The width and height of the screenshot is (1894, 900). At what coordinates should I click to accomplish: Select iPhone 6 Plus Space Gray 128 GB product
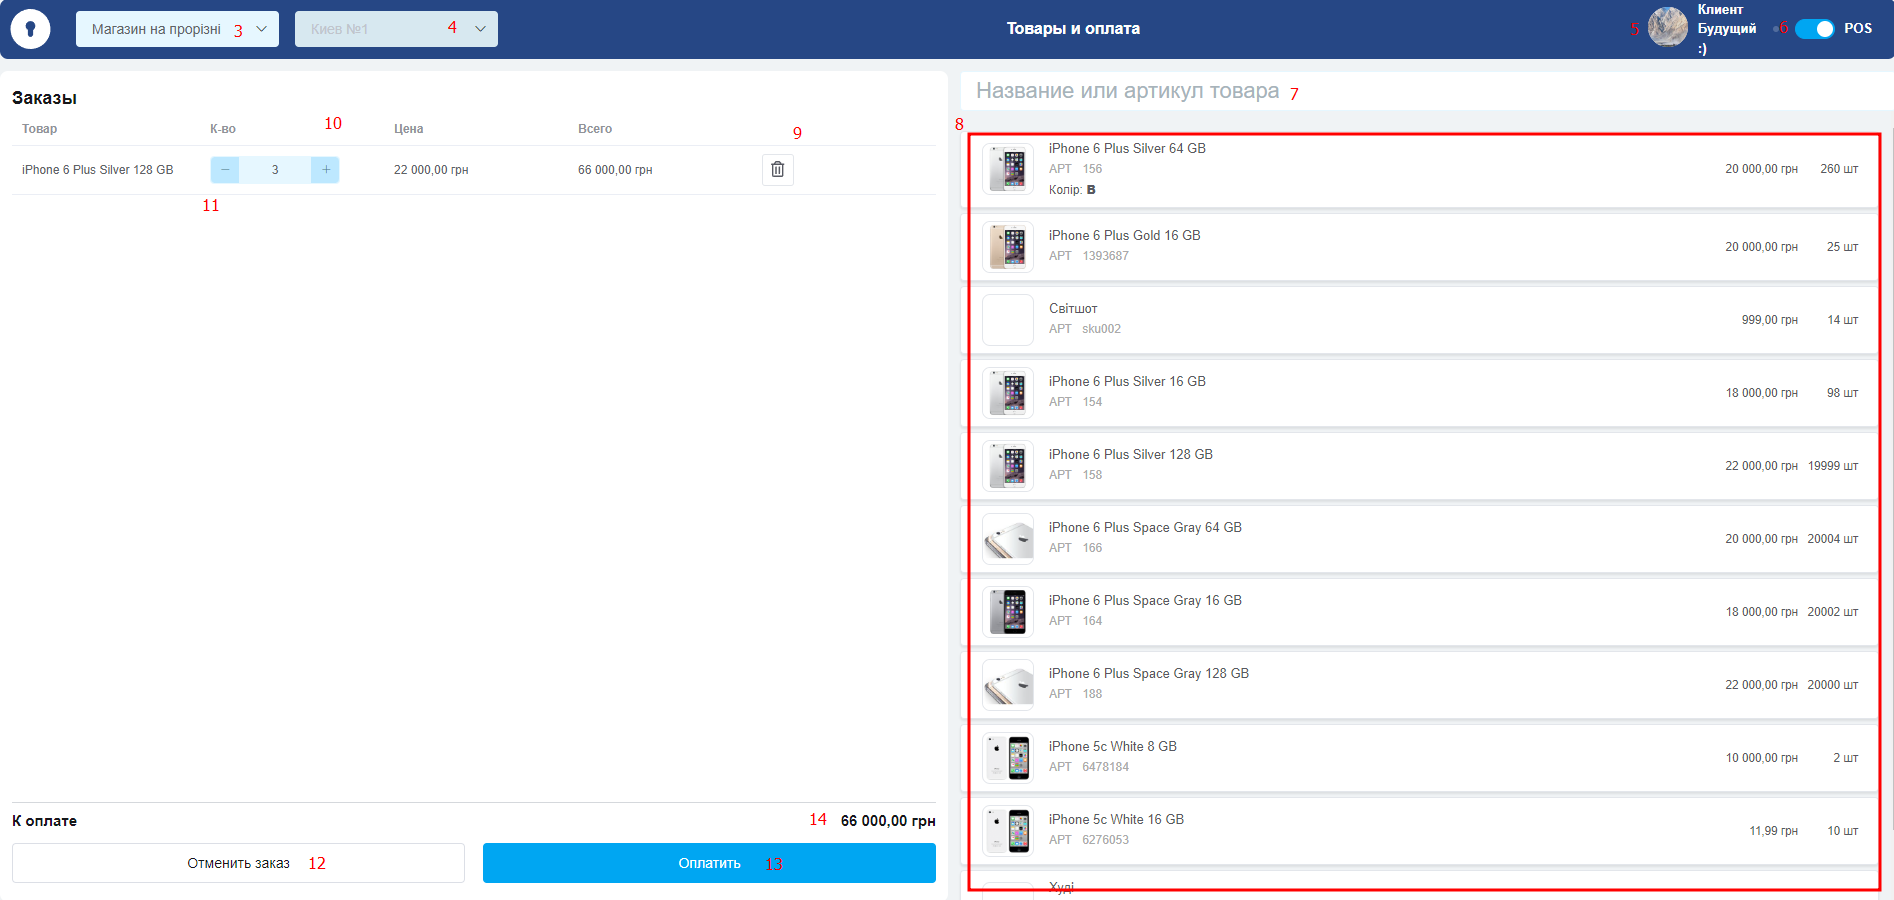click(1420, 685)
